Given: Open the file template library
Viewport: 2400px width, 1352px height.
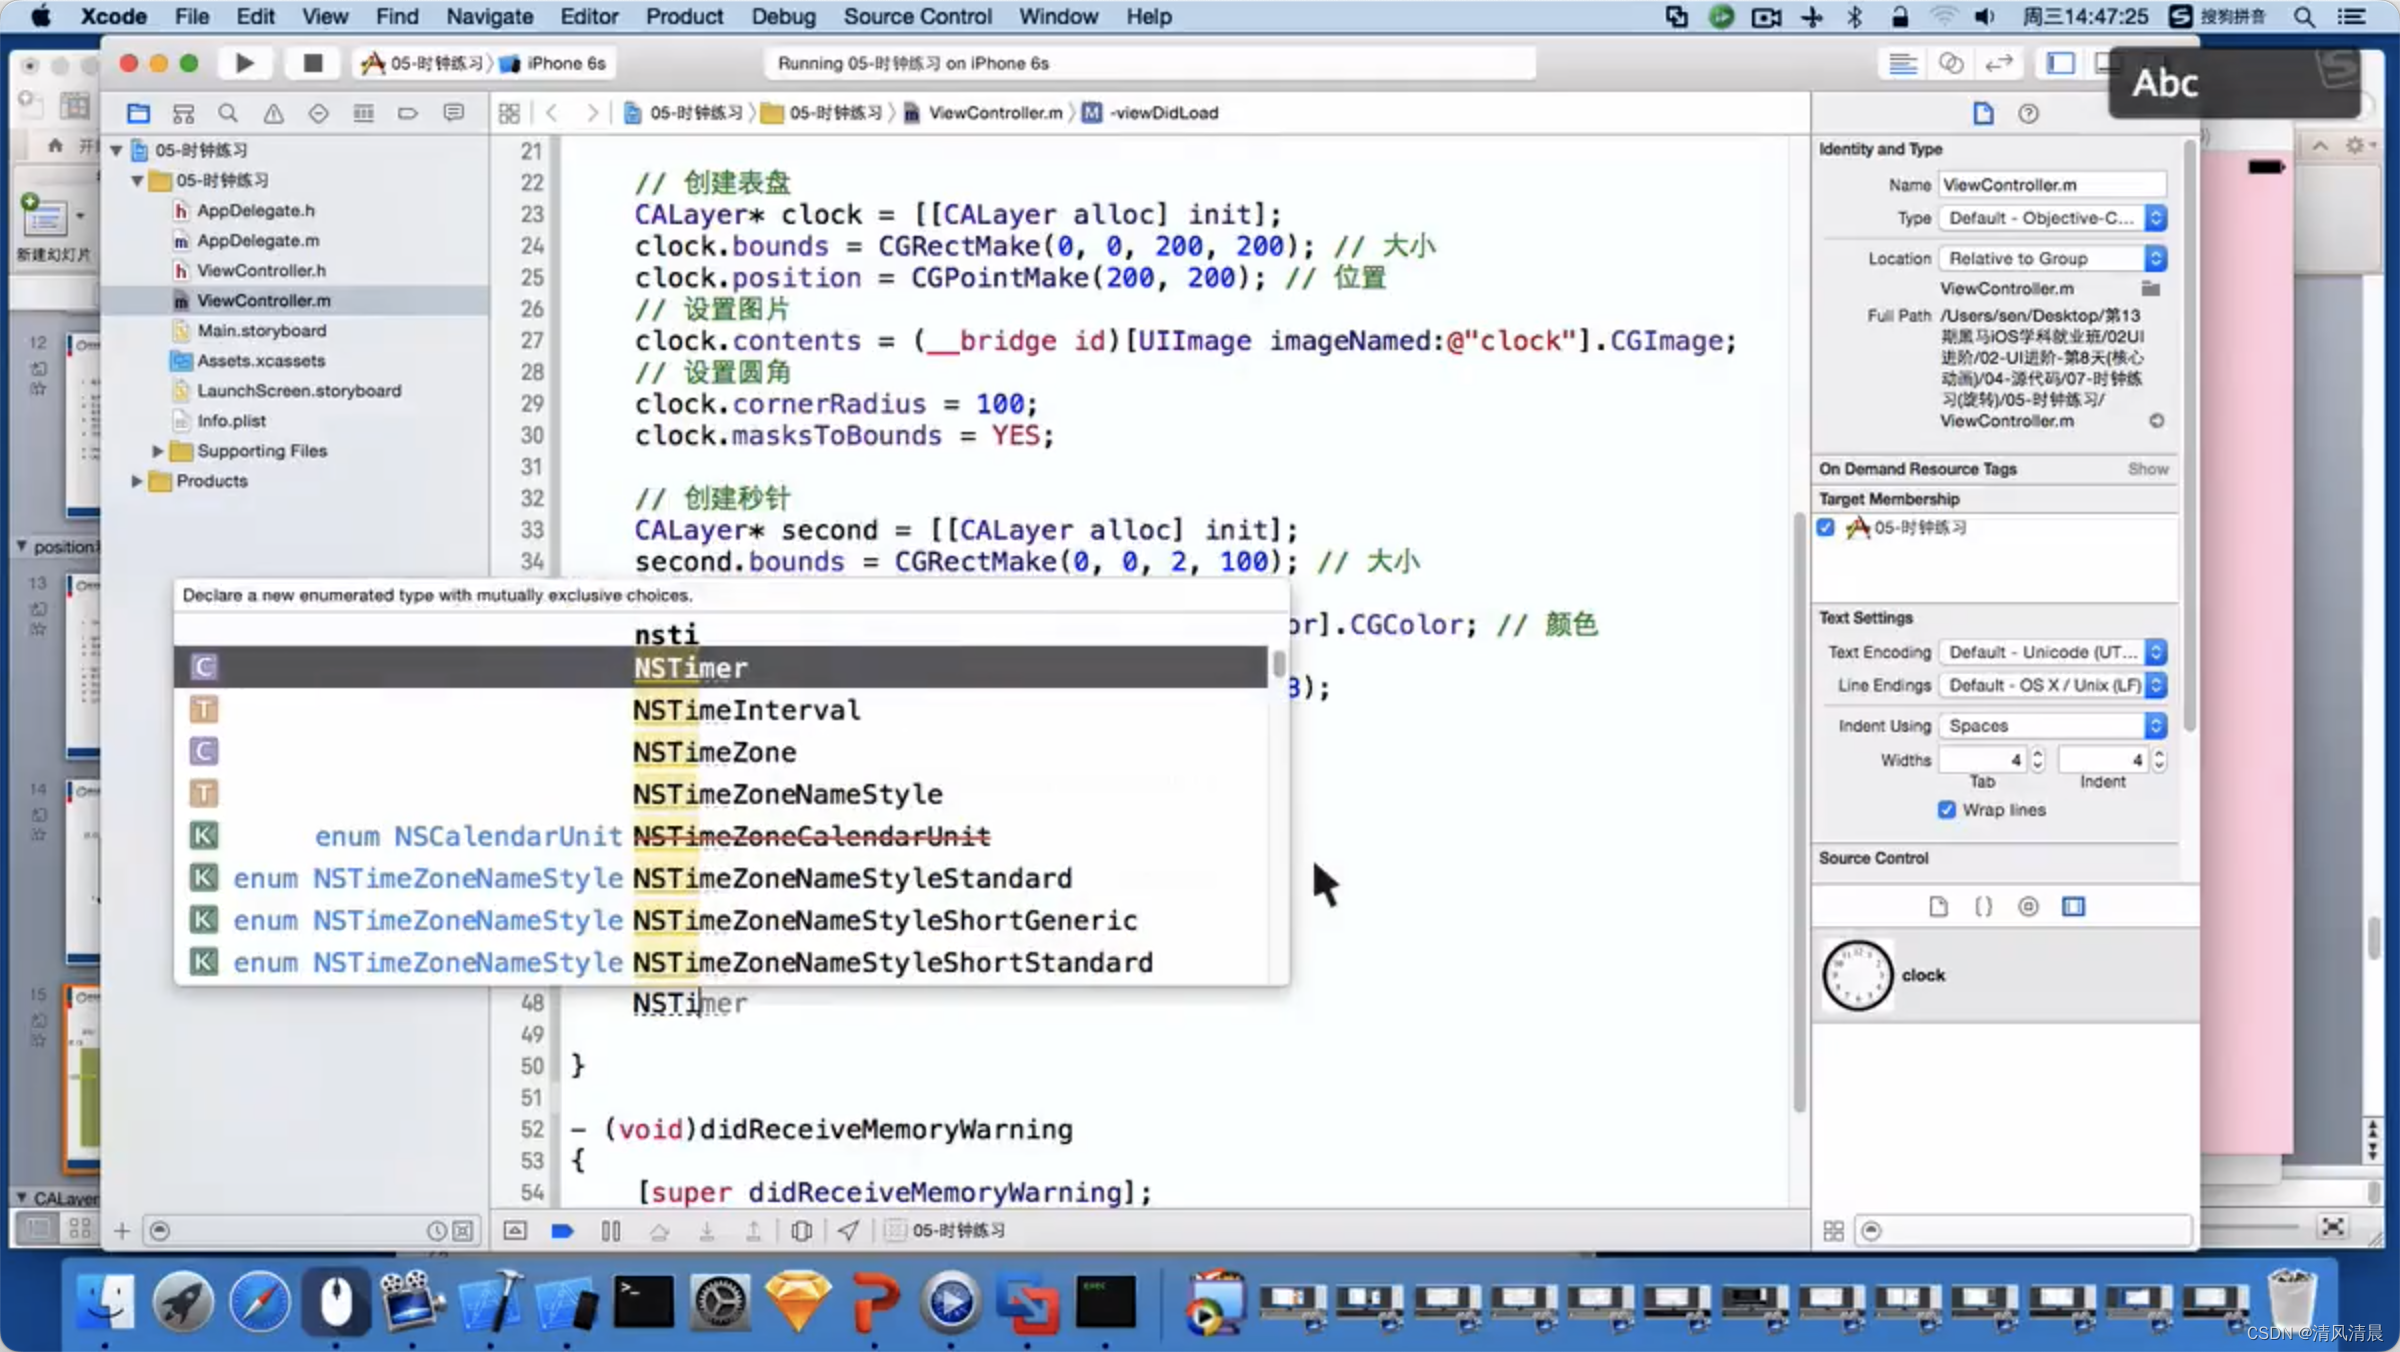Looking at the screenshot, I should click(1938, 906).
